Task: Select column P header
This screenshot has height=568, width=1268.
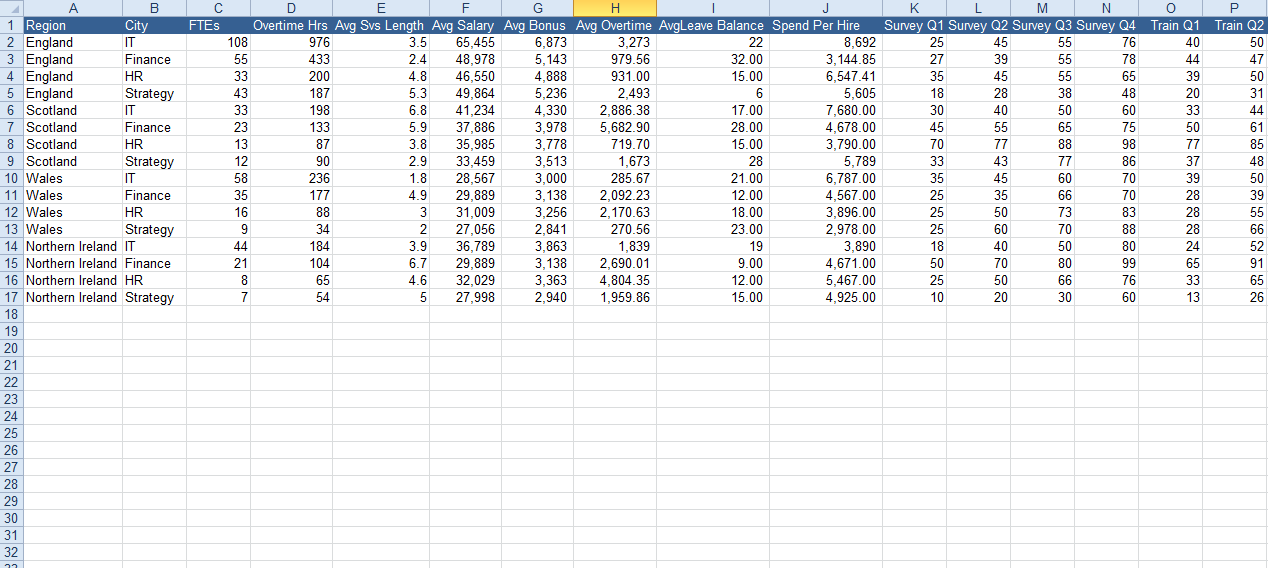Action: pos(1235,8)
